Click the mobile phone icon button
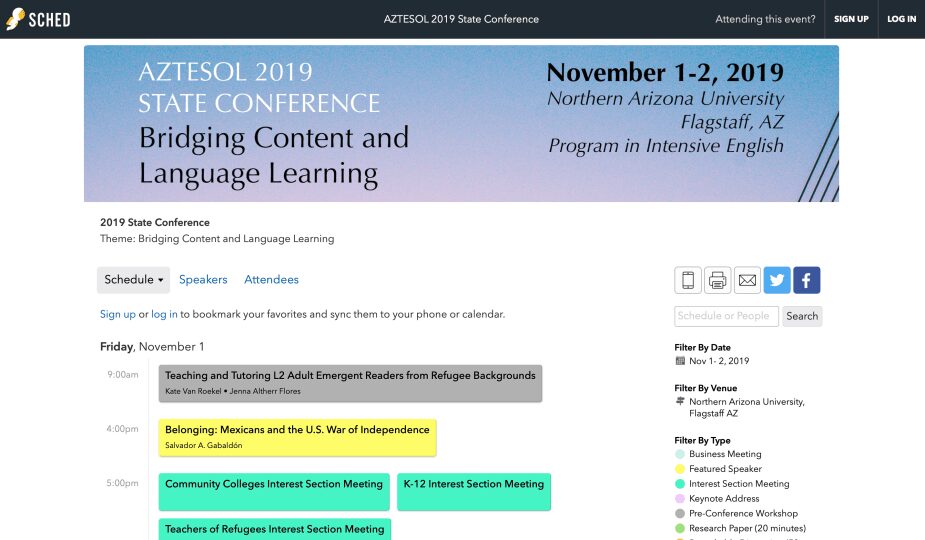The width and height of the screenshot is (925, 540). [688, 280]
